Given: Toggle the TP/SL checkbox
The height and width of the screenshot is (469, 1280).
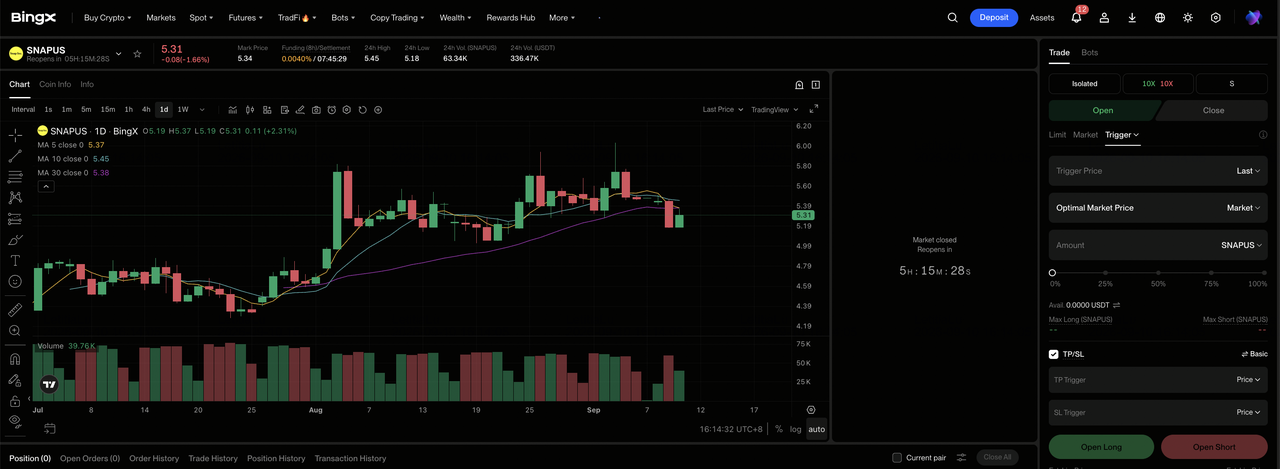Looking at the screenshot, I should pos(1053,354).
